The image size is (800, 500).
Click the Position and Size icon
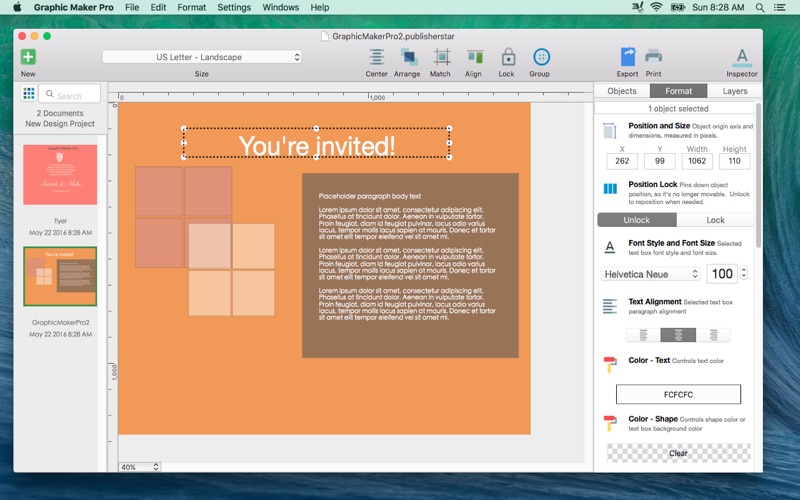(610, 131)
